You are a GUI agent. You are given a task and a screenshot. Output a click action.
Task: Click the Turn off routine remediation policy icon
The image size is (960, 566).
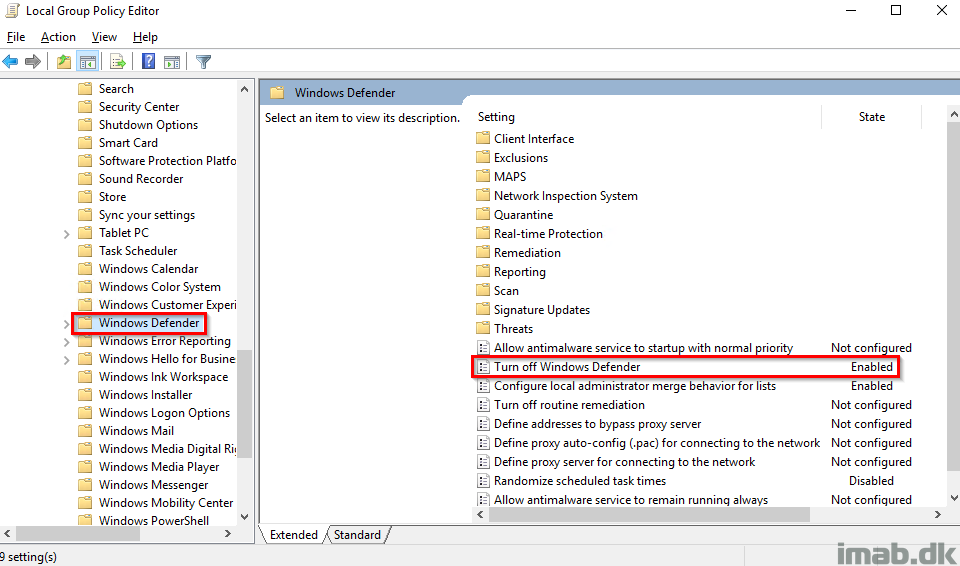click(x=484, y=405)
